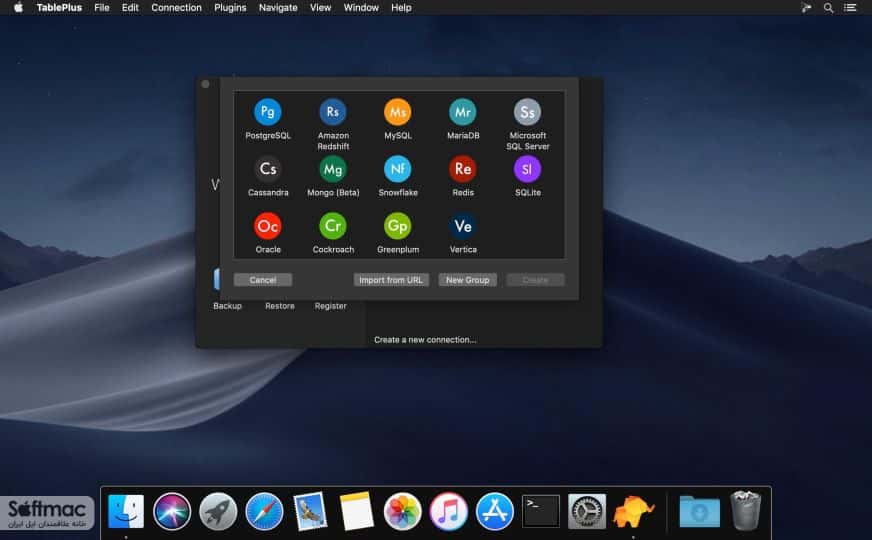This screenshot has width=872, height=540.
Task: Open Launchpad rocket icon in Dock
Action: (x=218, y=511)
